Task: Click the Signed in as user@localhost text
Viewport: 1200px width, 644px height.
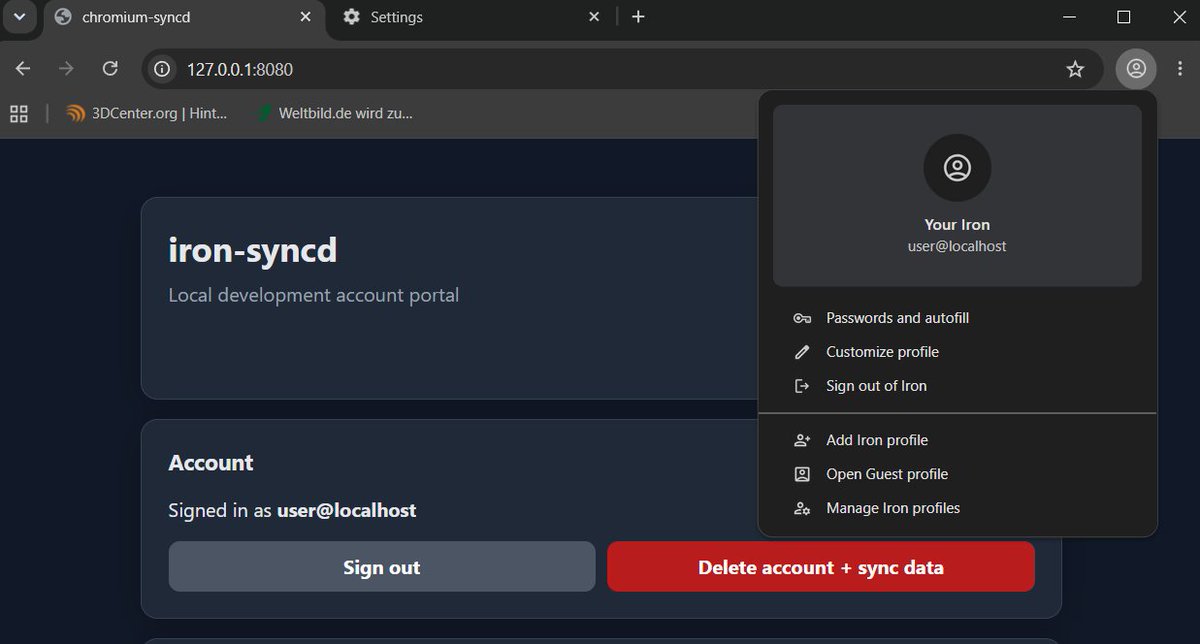Action: click(x=292, y=511)
